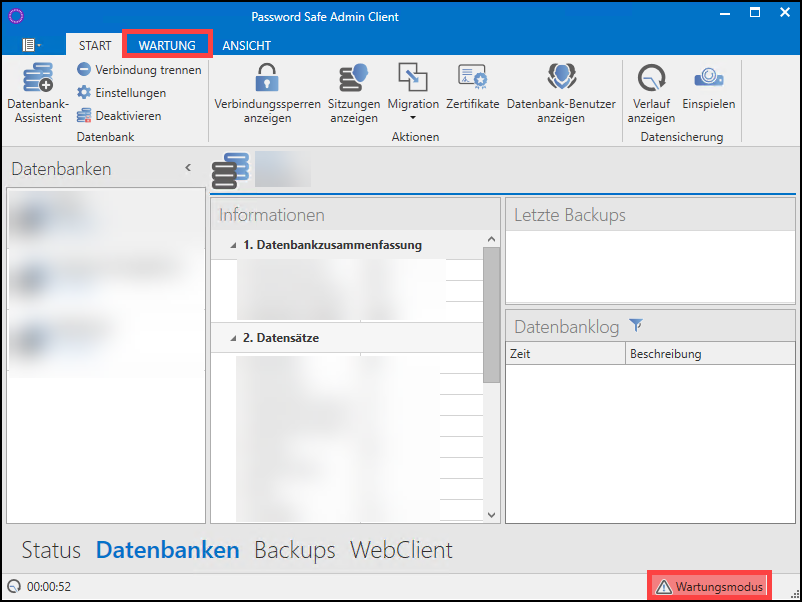The image size is (802, 602).
Task: Collapse 1. Datenbankzusammenfassung section
Action: [233, 246]
